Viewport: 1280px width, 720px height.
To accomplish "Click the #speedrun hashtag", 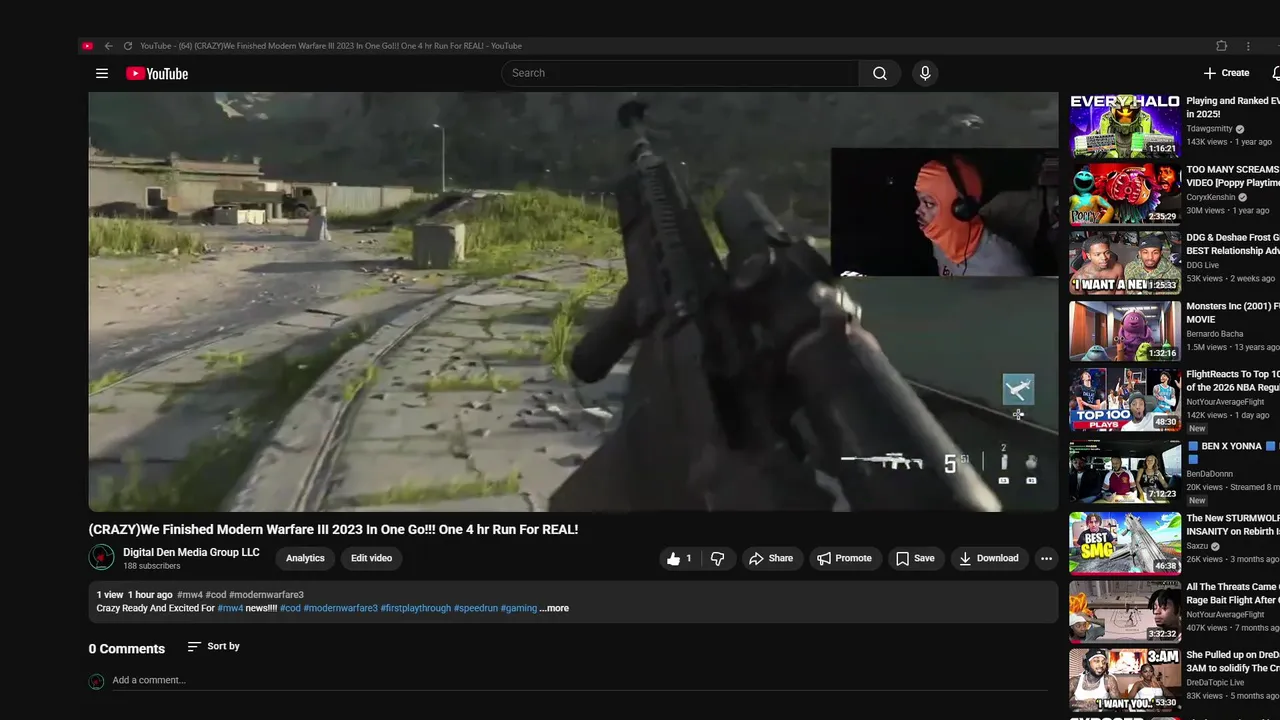I will click(475, 608).
